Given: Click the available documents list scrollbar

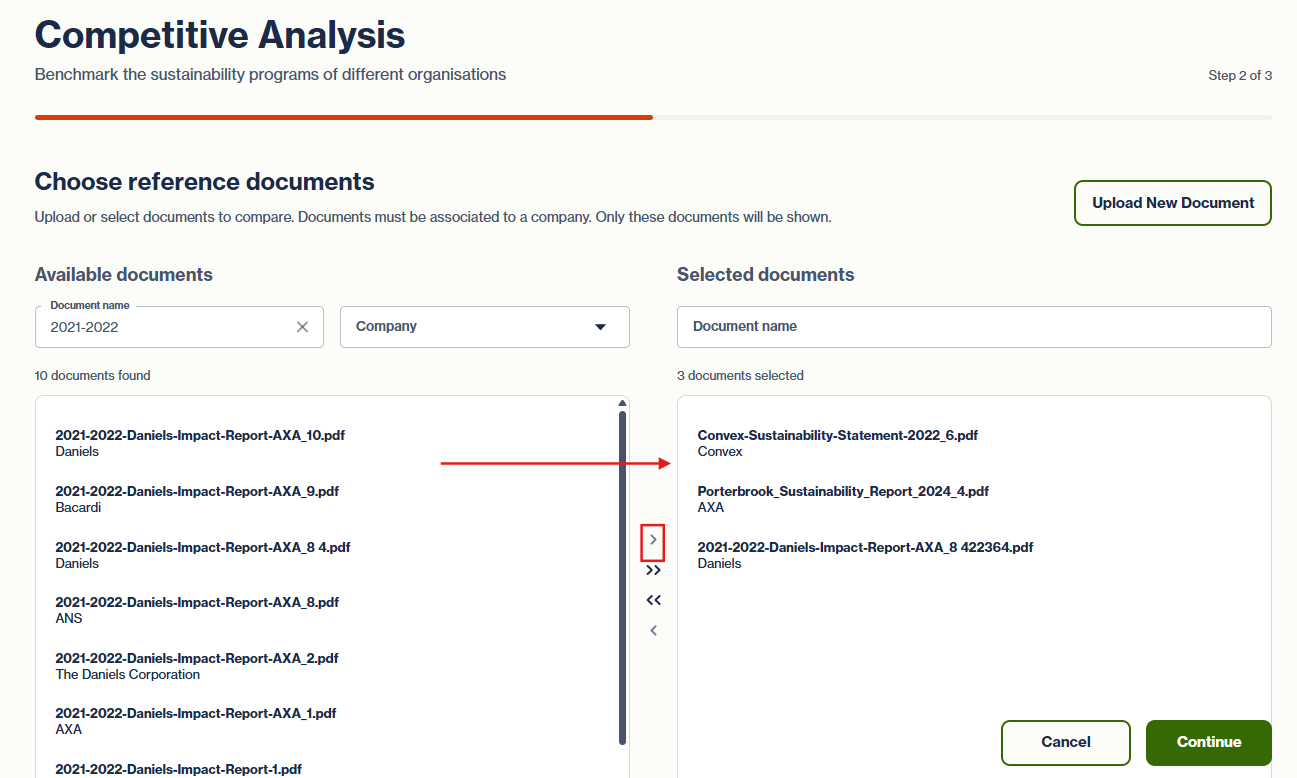Looking at the screenshot, I should [x=622, y=577].
